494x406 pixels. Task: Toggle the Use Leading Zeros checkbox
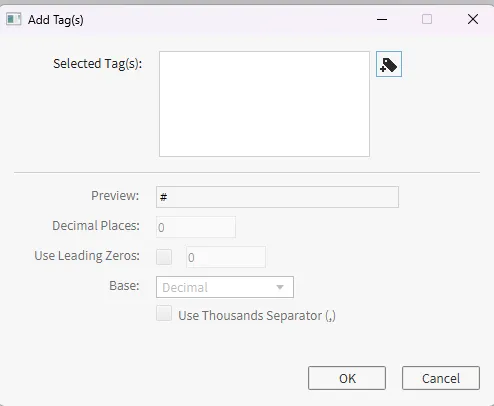pyautogui.click(x=164, y=257)
